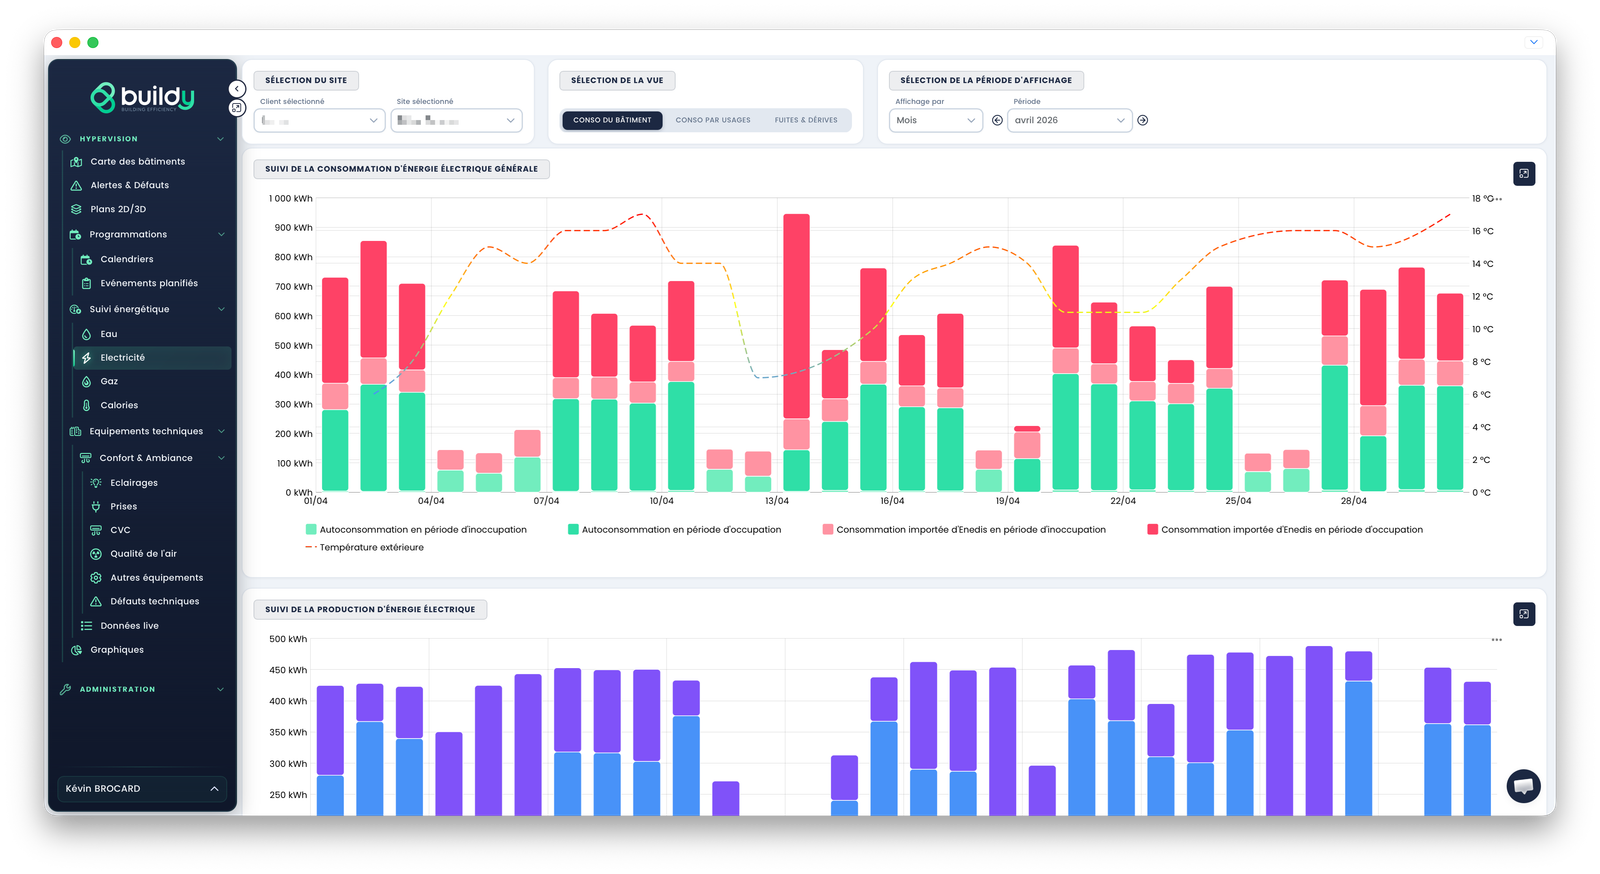1600x874 pixels.
Task: Collapse the sidebar with the arrow icon
Action: point(237,89)
